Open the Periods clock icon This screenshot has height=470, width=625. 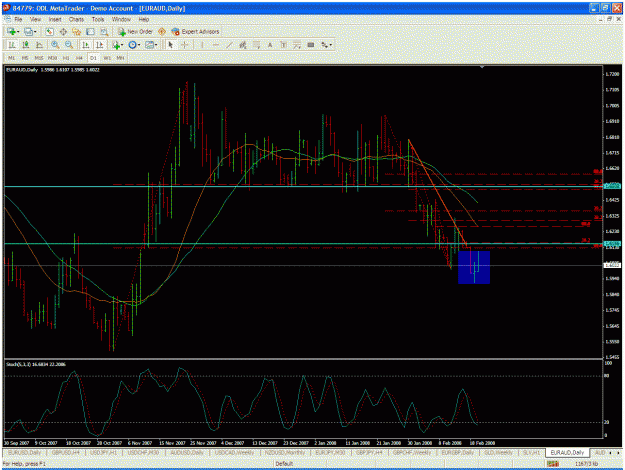(132, 45)
